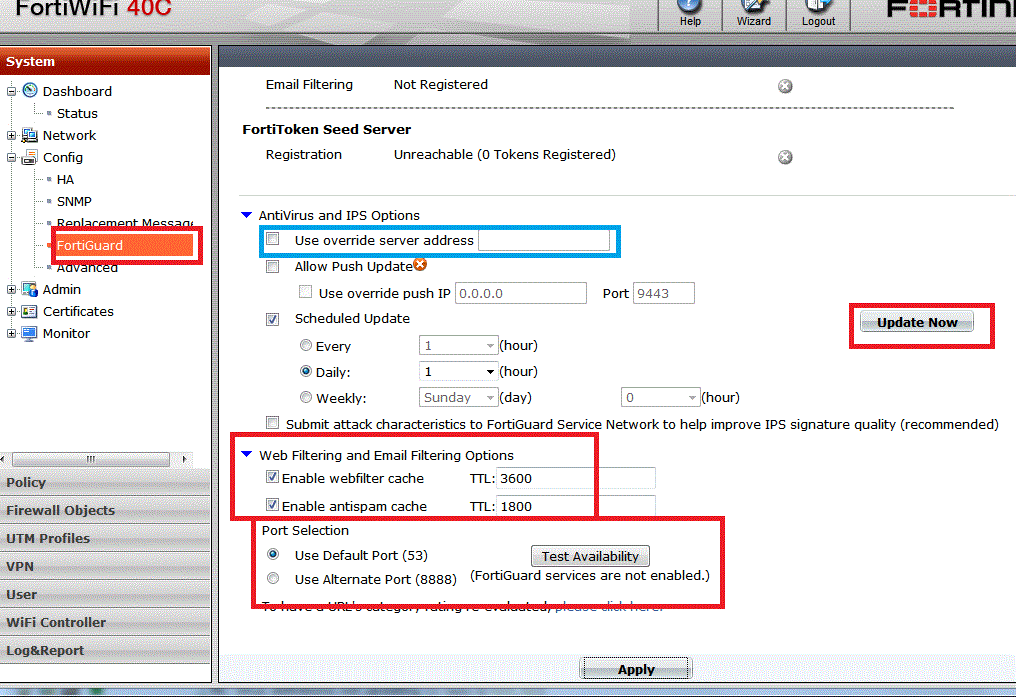Image resolution: width=1016 pixels, height=697 pixels.
Task: Uncheck the Scheduled Update checkbox
Action: tap(273, 319)
